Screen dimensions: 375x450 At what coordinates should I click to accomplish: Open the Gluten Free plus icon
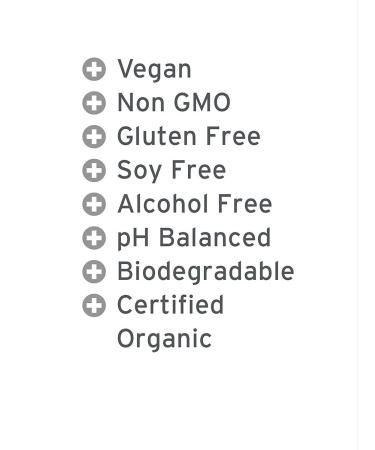click(94, 137)
